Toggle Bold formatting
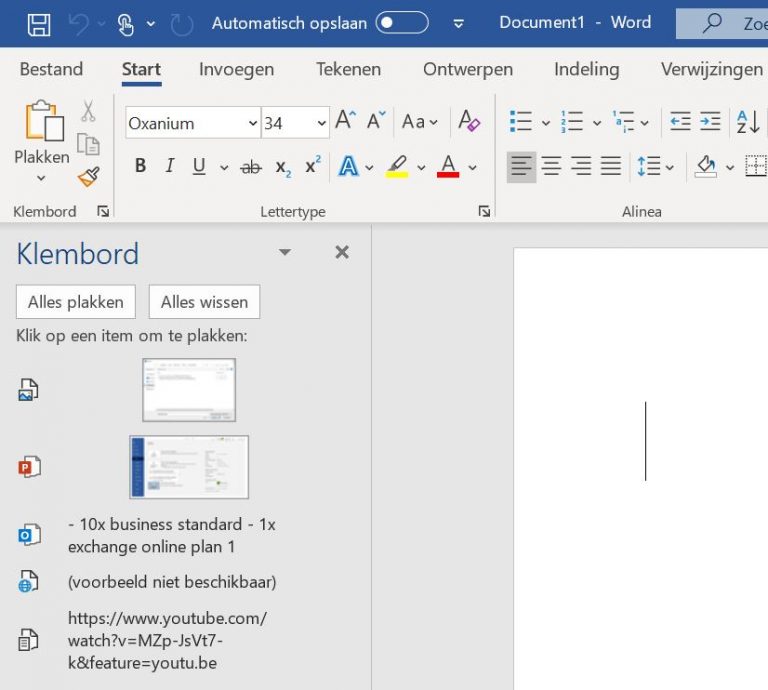 140,166
